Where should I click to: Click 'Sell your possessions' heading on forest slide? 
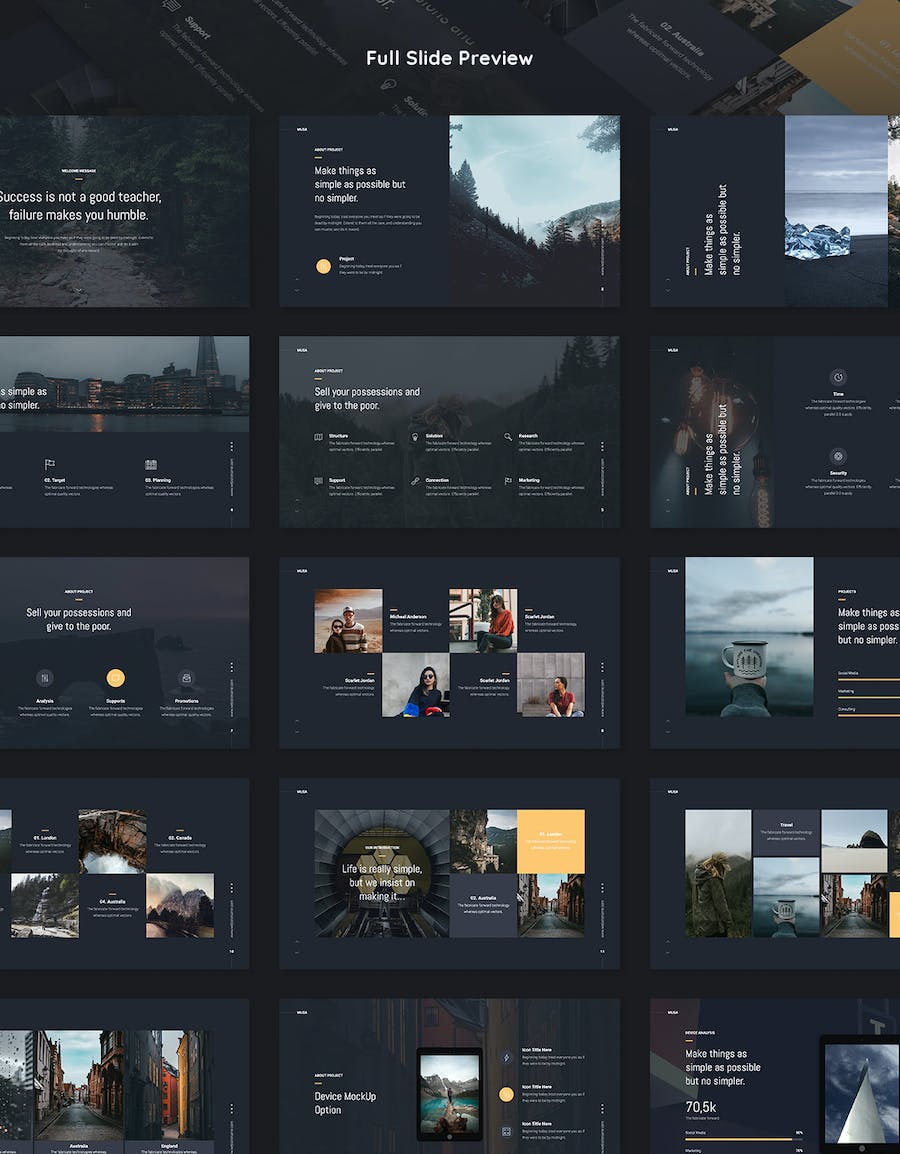367,399
